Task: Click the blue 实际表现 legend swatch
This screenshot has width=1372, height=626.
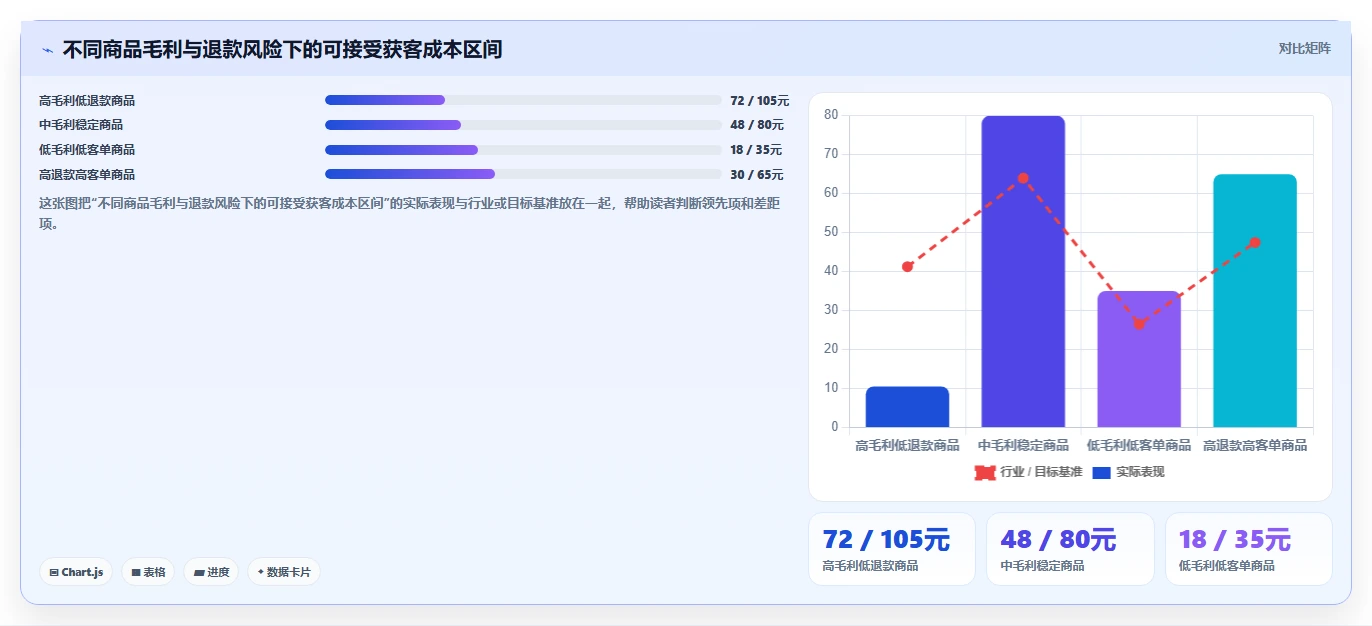Action: pos(1101,472)
